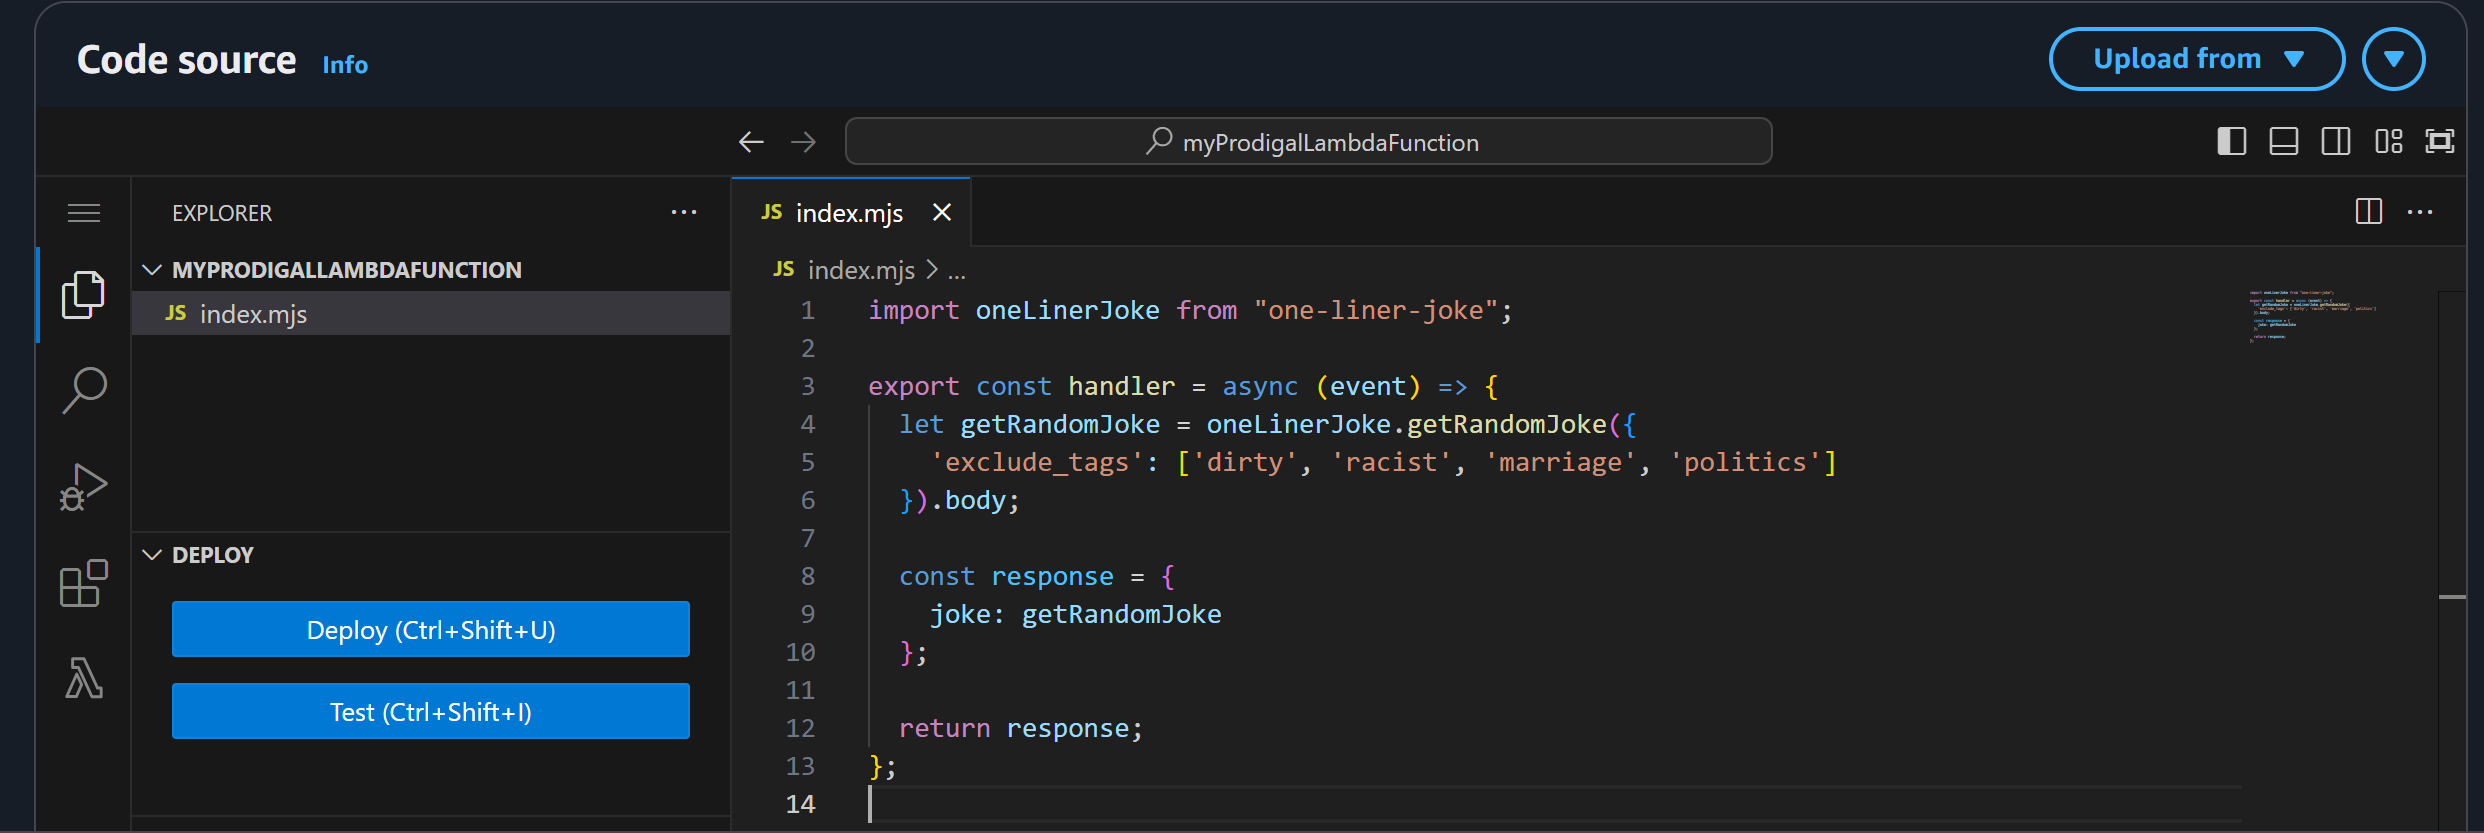Collapse the DEPLOY section

point(152,555)
